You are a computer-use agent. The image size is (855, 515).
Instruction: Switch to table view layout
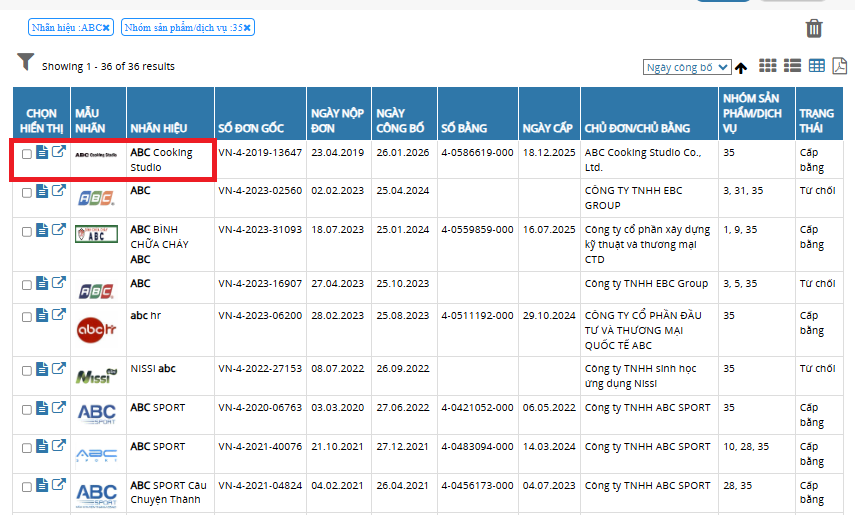pyautogui.click(x=816, y=66)
